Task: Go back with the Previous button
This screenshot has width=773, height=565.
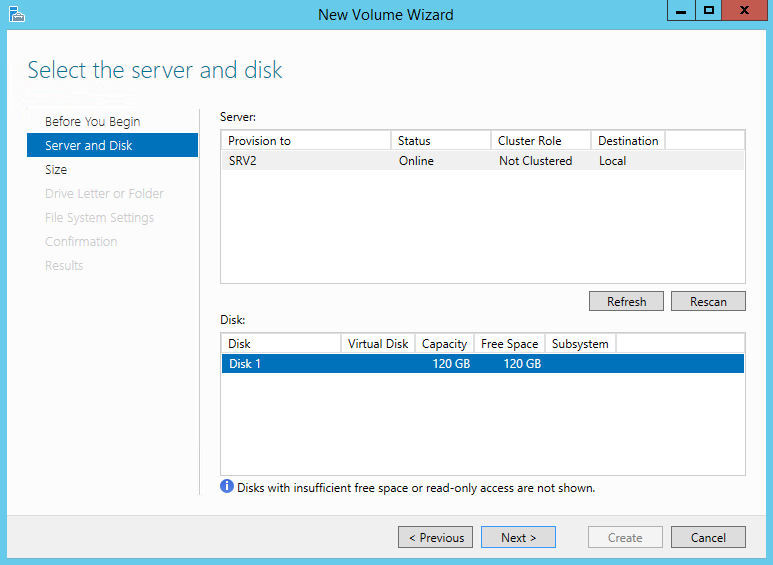Action: point(436,537)
